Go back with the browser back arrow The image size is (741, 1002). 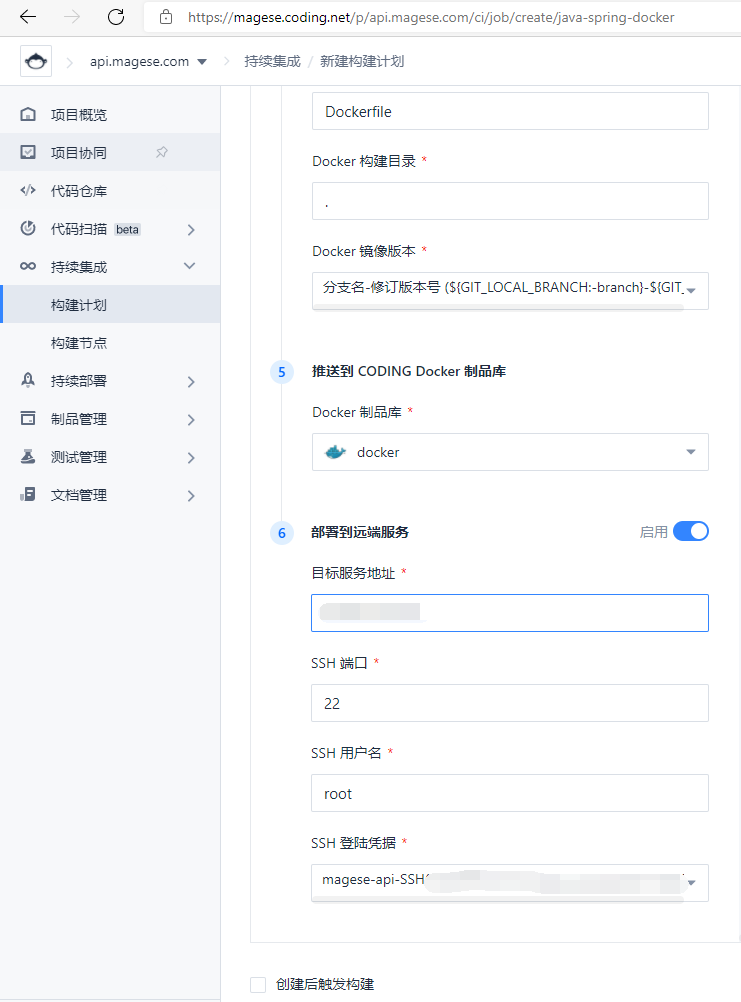(x=28, y=17)
